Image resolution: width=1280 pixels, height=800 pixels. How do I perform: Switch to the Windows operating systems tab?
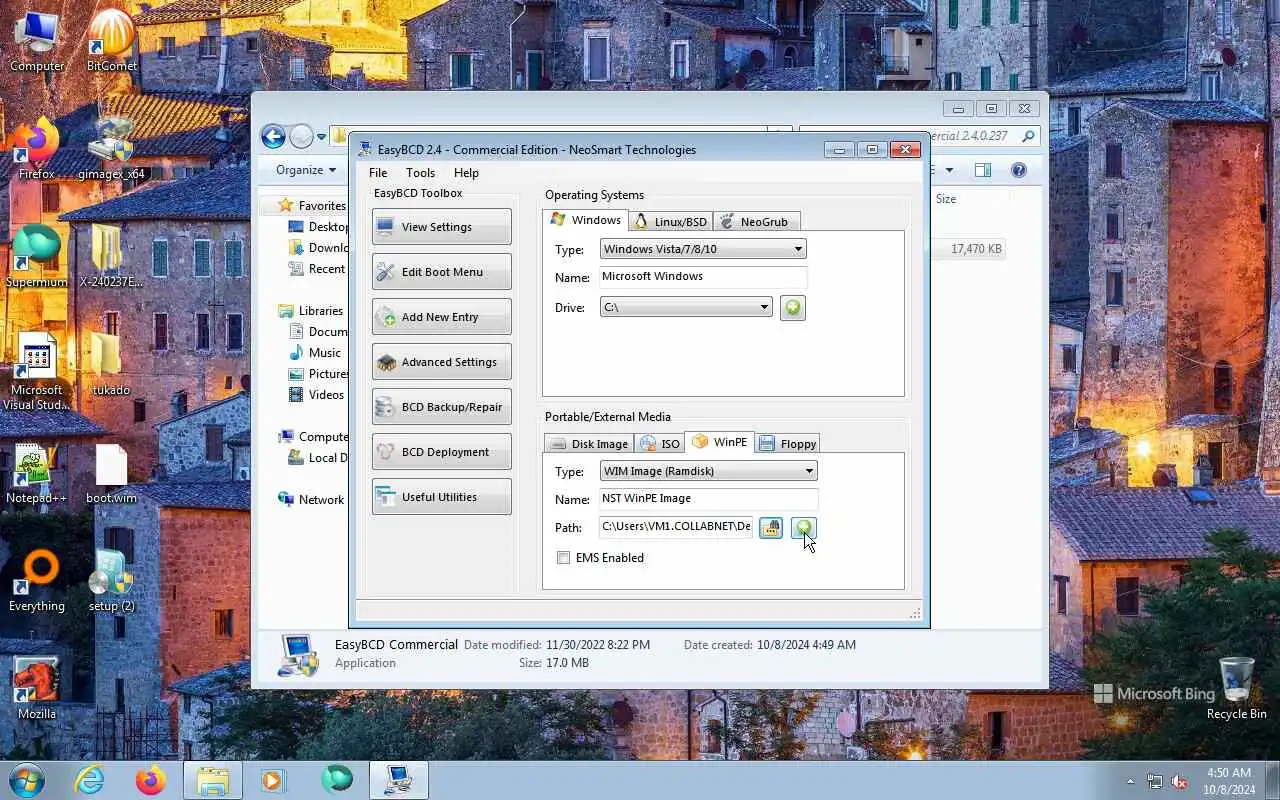click(x=586, y=220)
